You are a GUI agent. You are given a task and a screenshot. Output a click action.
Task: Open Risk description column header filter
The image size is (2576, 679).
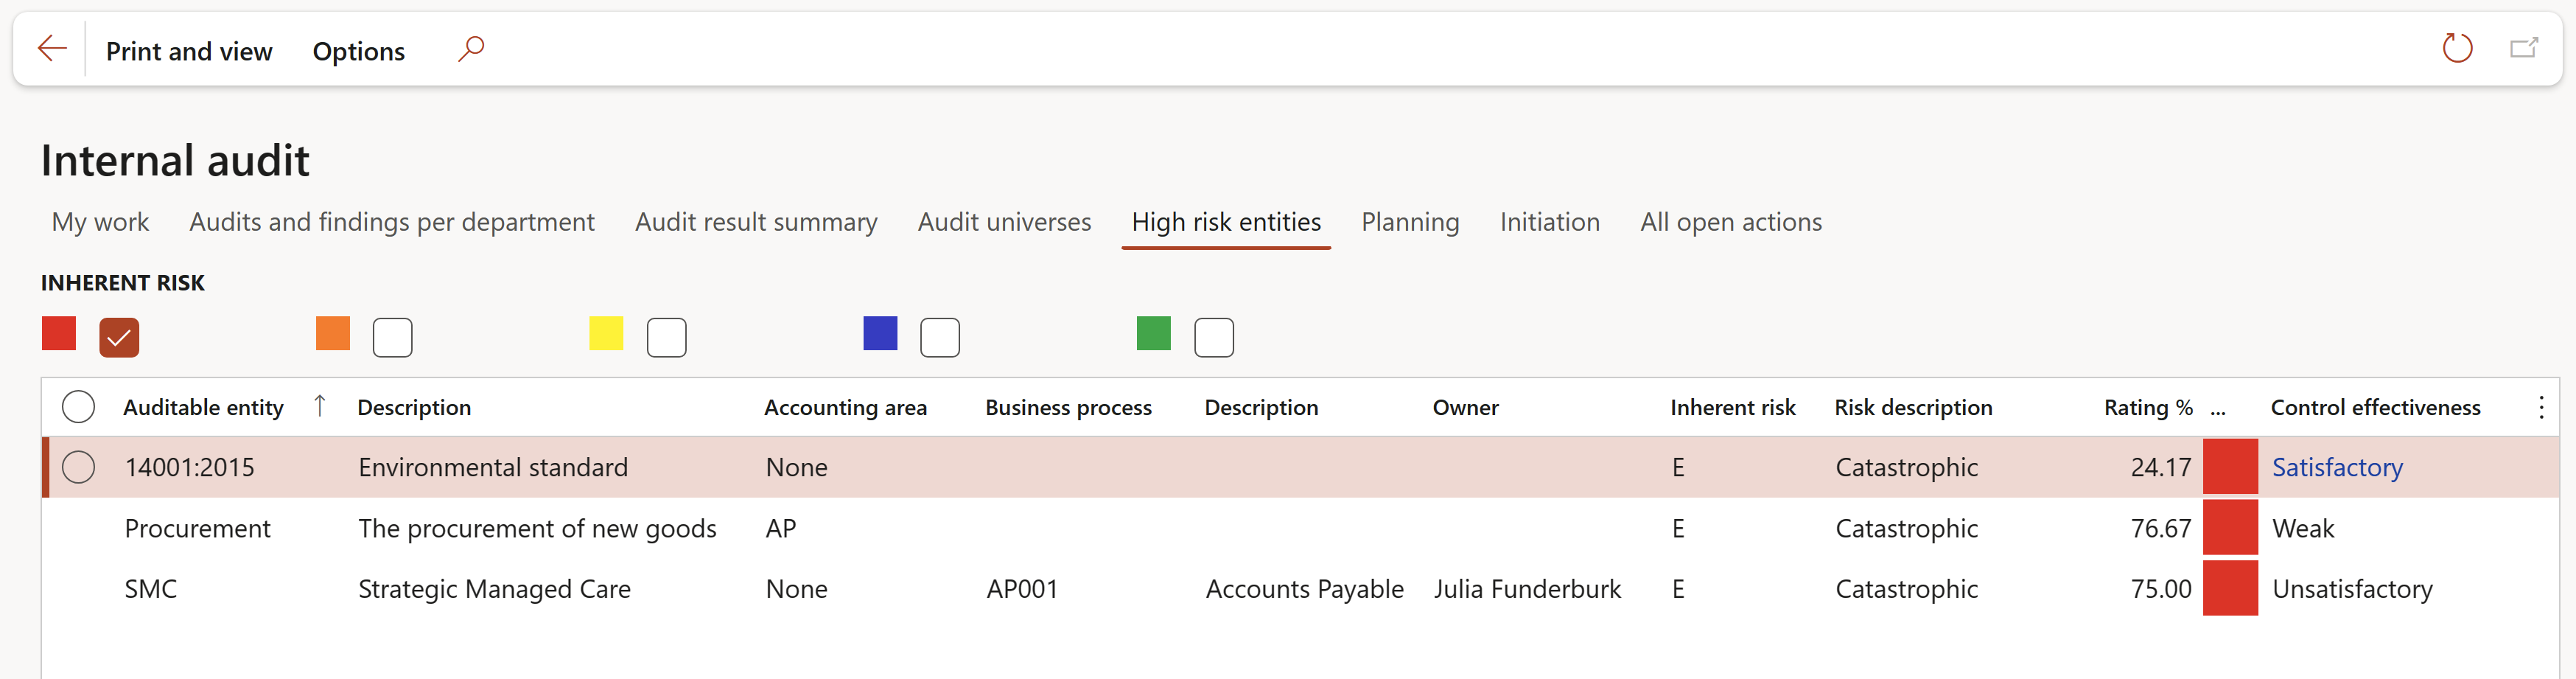1913,407
